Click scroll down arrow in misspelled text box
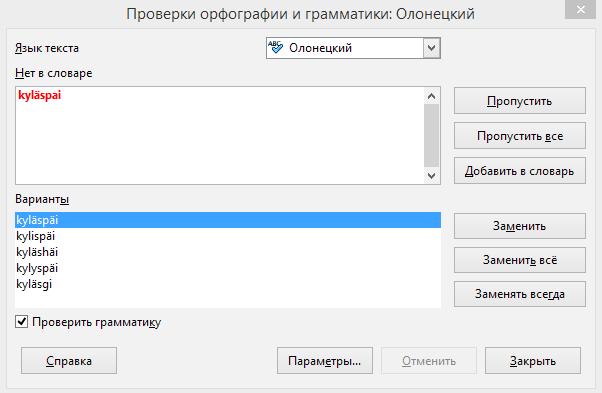The image size is (602, 393). click(432, 175)
